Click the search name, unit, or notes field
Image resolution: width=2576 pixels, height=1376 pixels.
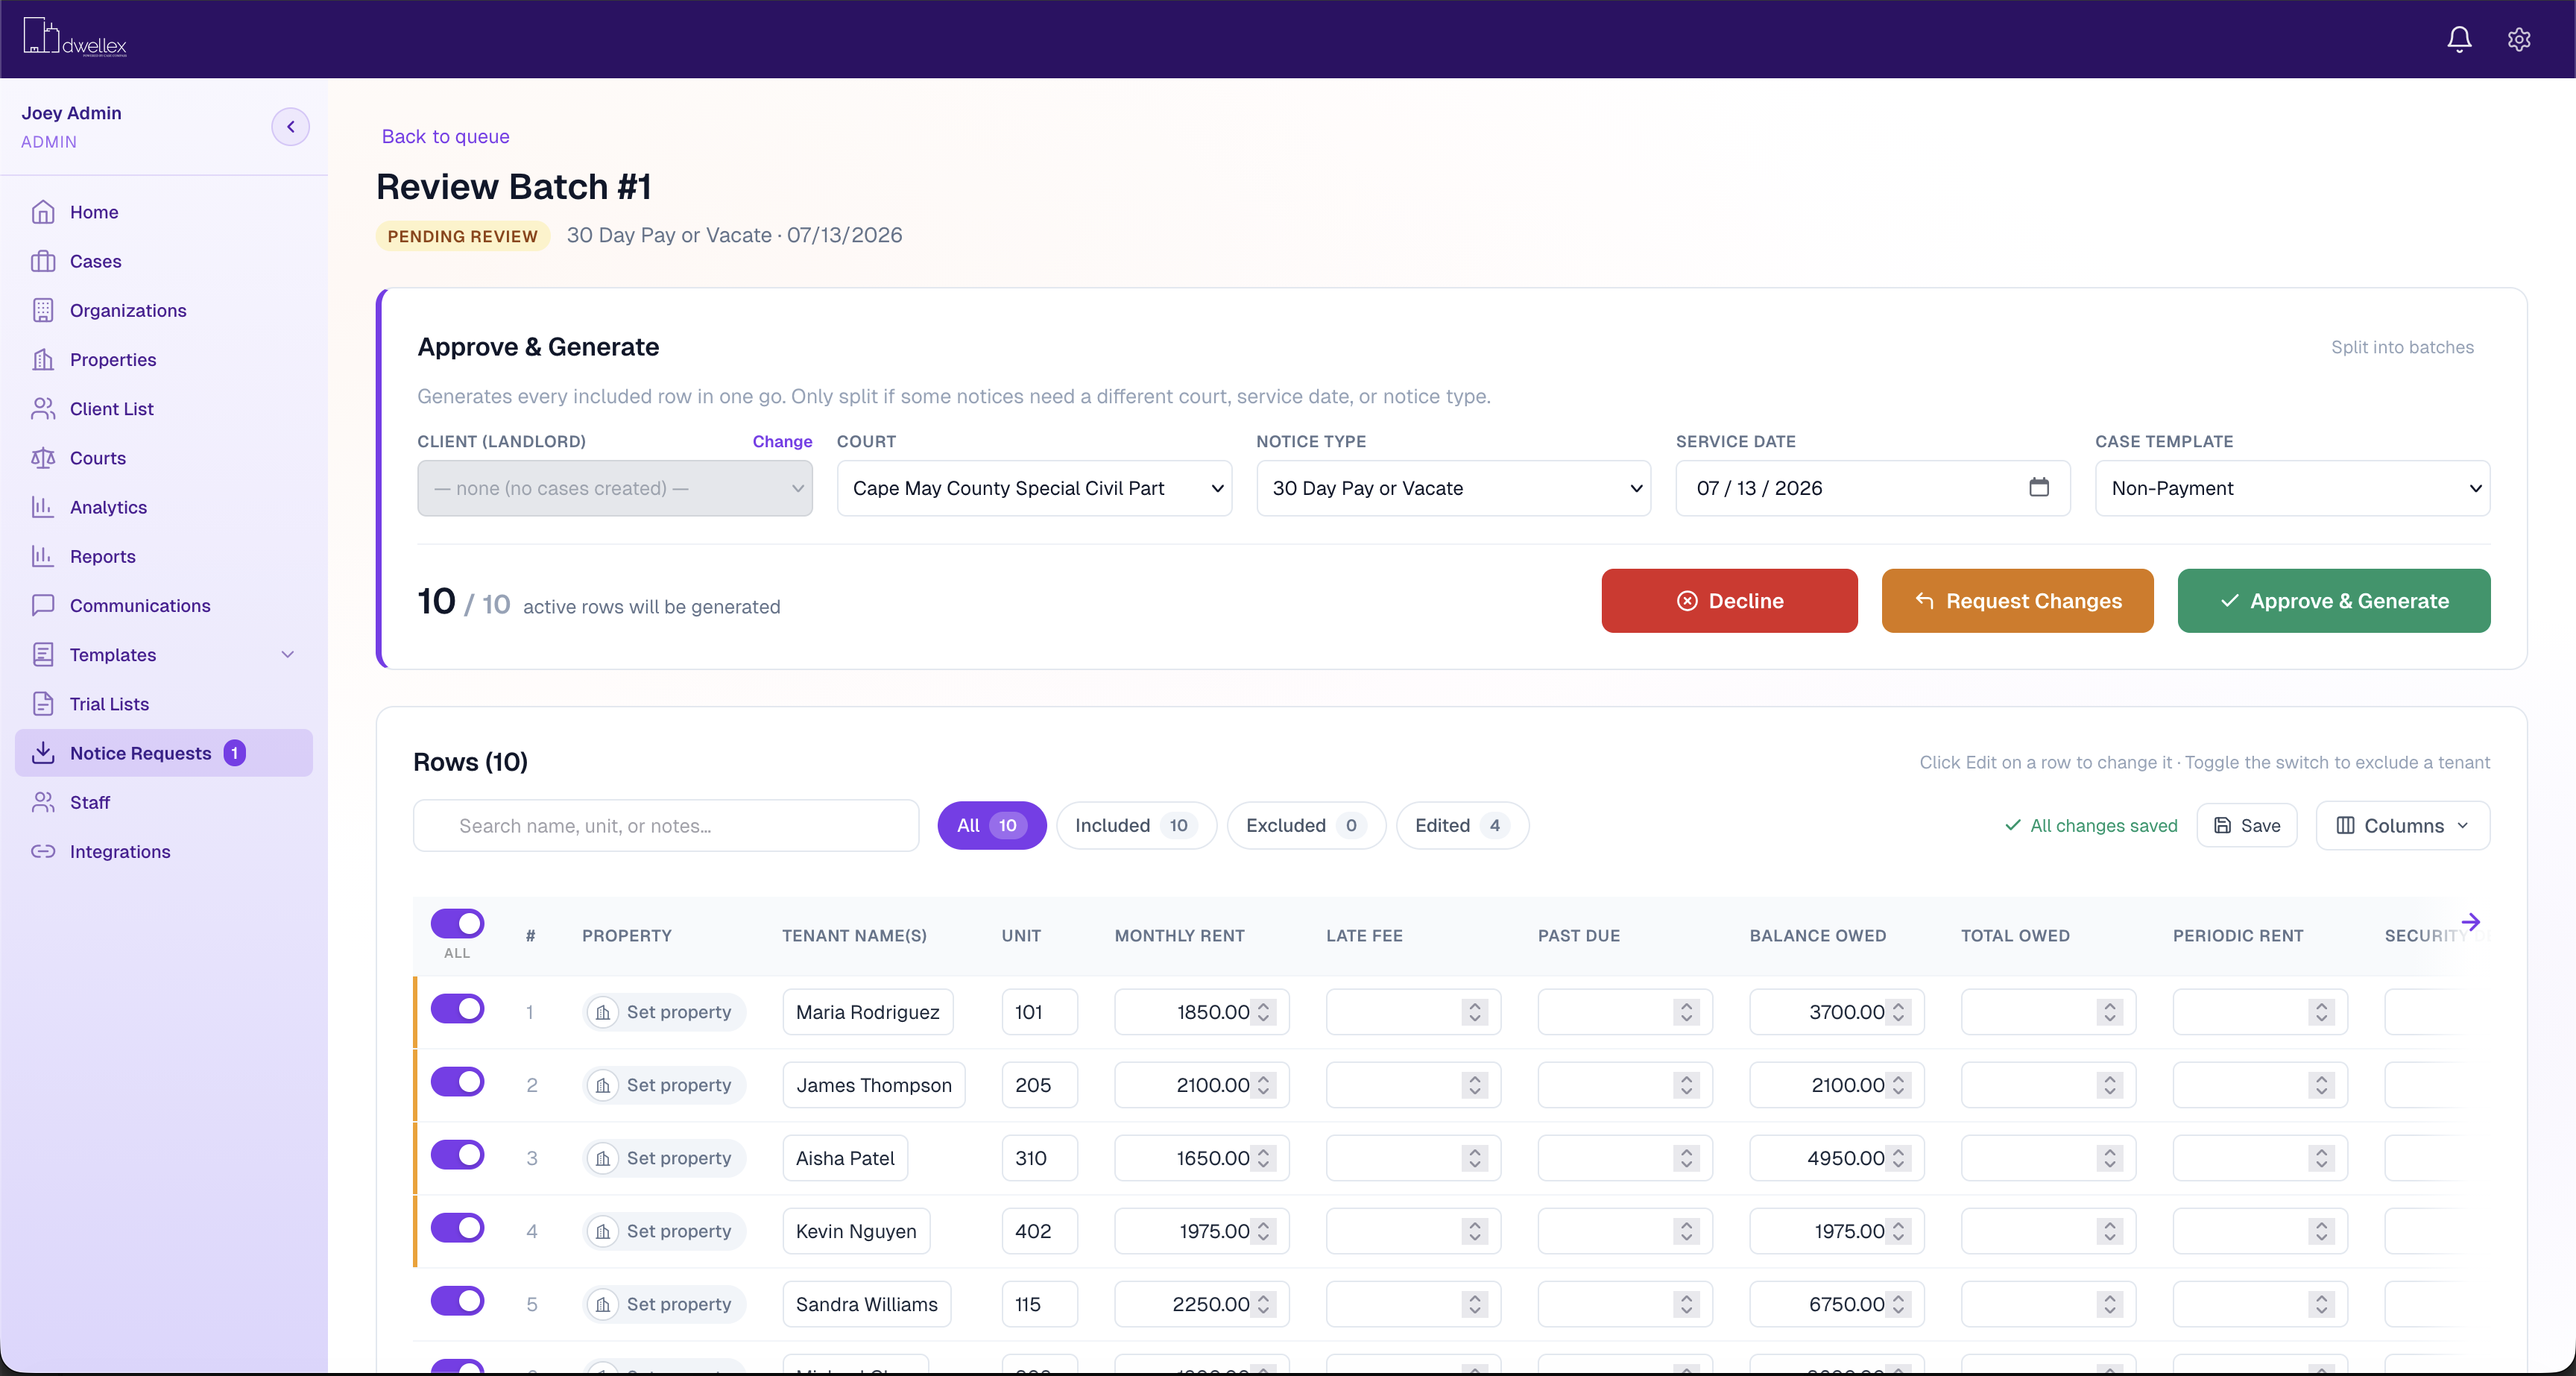(666, 825)
